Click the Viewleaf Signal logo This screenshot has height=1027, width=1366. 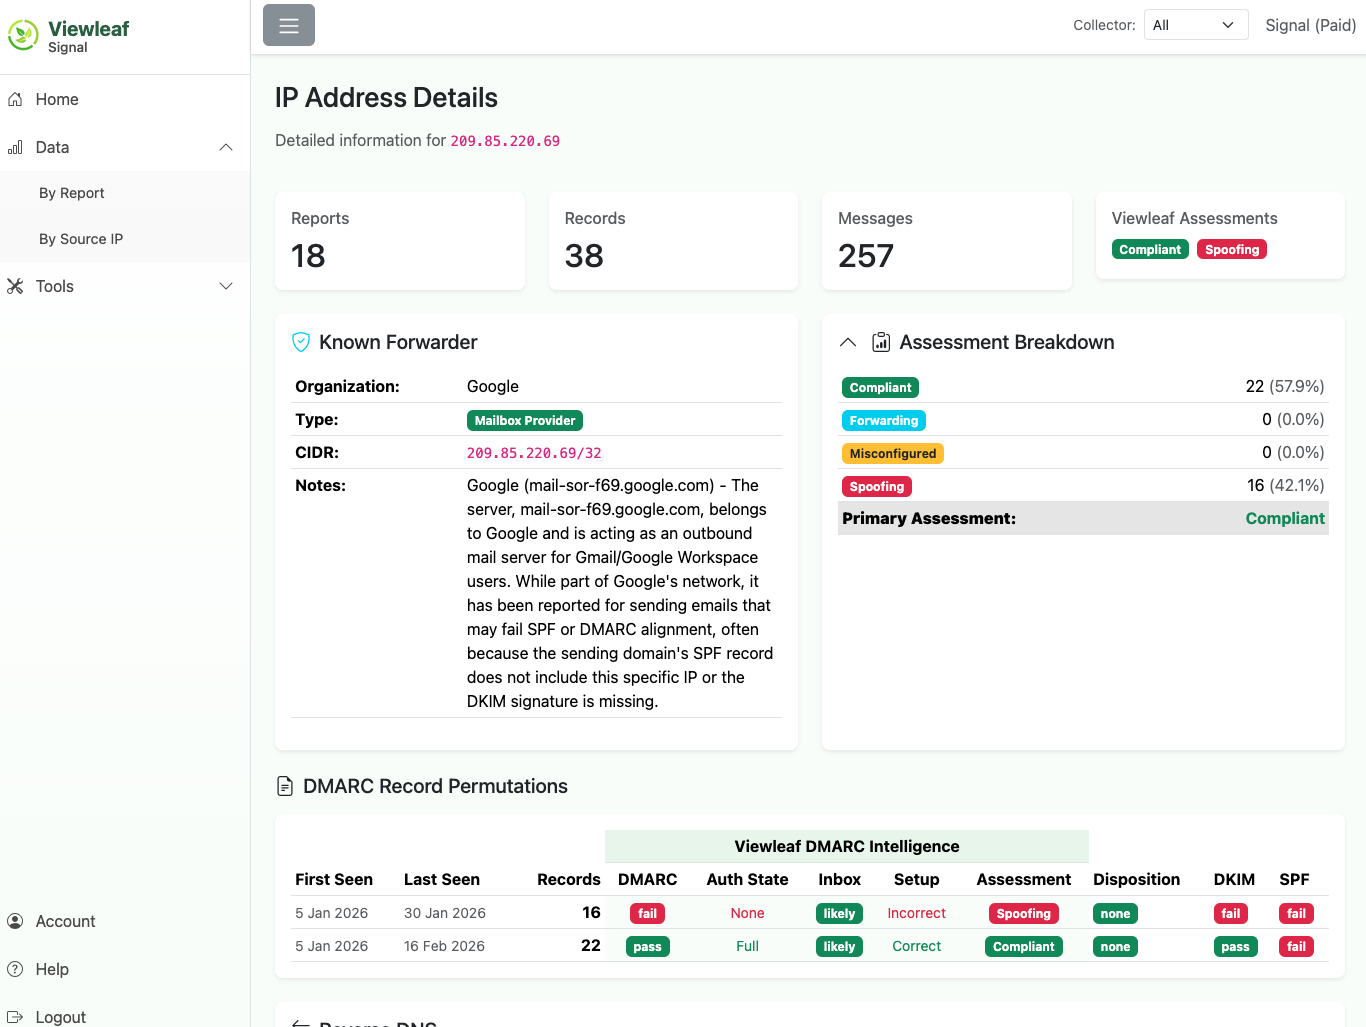[x=68, y=36]
